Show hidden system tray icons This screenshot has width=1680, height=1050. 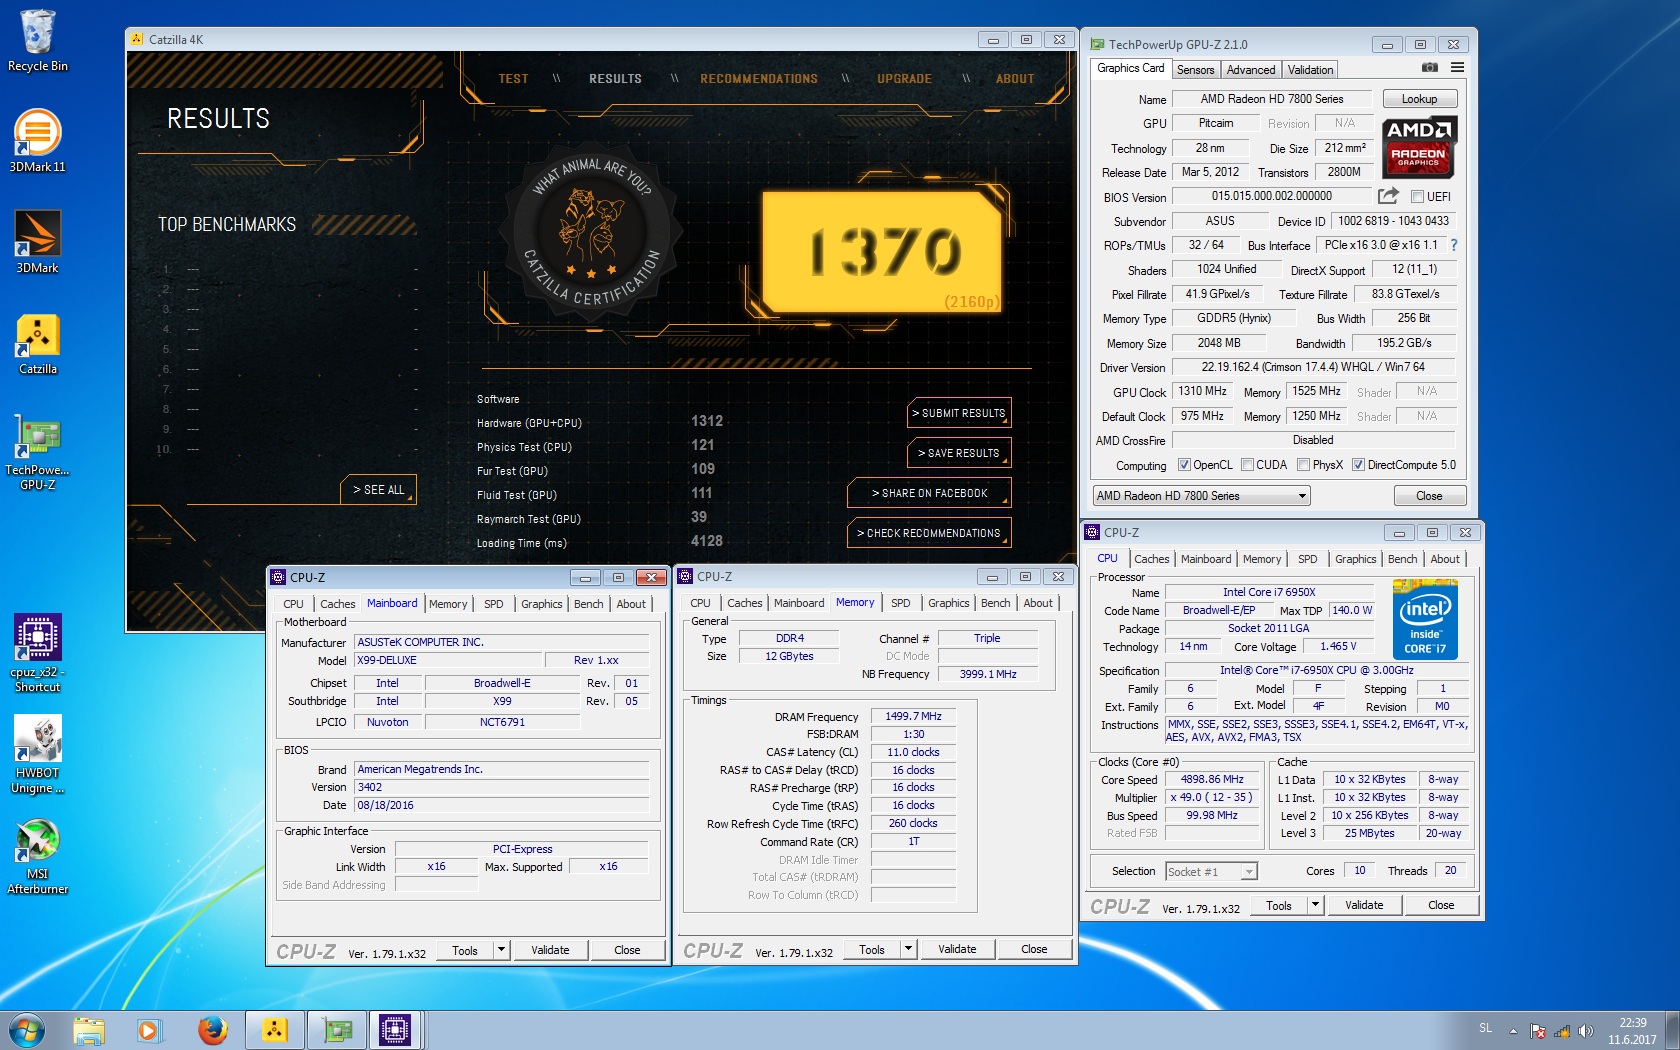tap(1513, 1030)
